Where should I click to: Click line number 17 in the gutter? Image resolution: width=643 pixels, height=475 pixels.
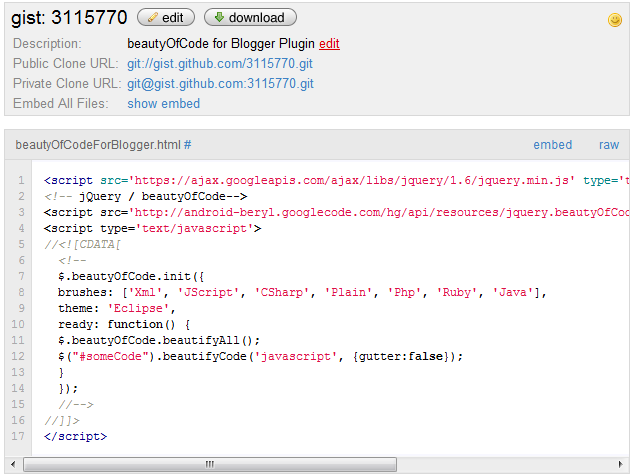click(x=18, y=436)
